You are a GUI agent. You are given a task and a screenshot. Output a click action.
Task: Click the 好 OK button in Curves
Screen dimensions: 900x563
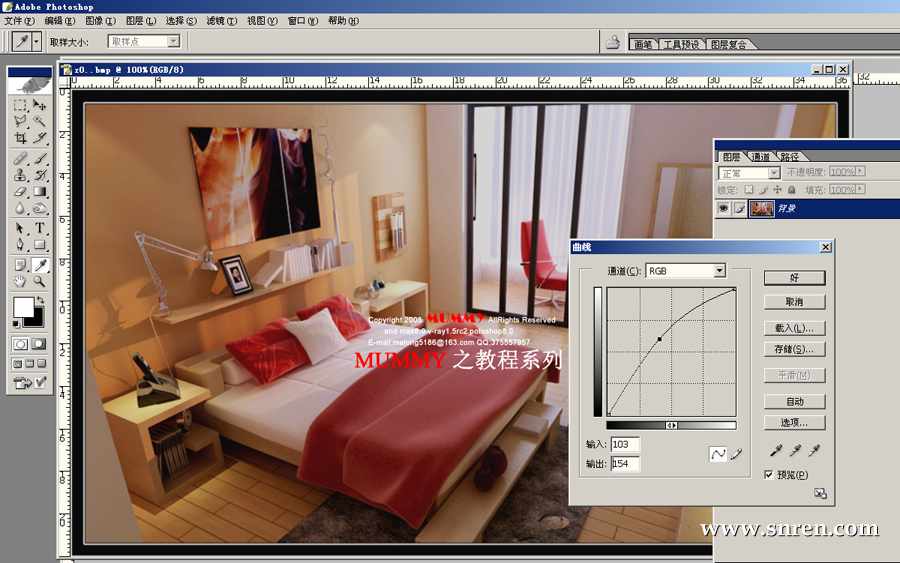coord(794,277)
